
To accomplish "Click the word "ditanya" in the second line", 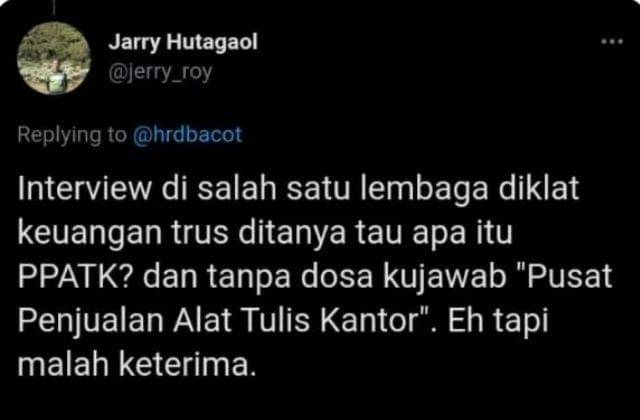I will click(292, 234).
